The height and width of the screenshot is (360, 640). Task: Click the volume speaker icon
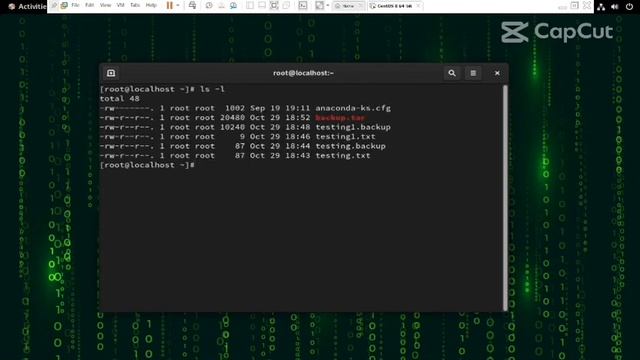coord(615,7)
